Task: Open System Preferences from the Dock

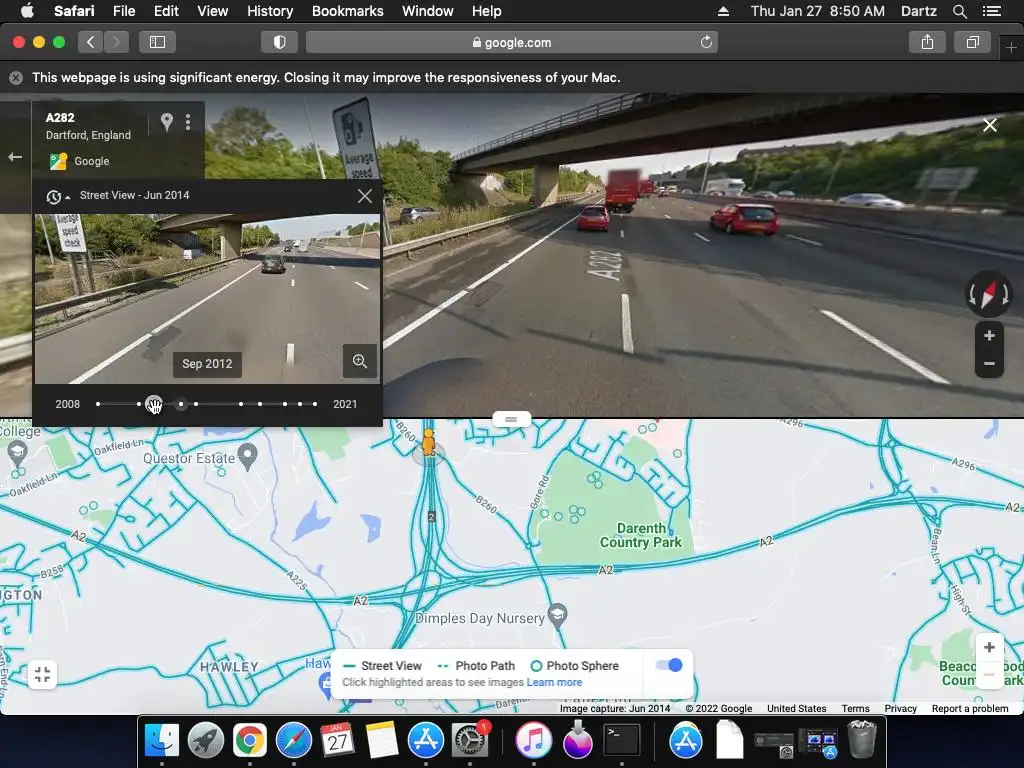Action: tap(470, 741)
